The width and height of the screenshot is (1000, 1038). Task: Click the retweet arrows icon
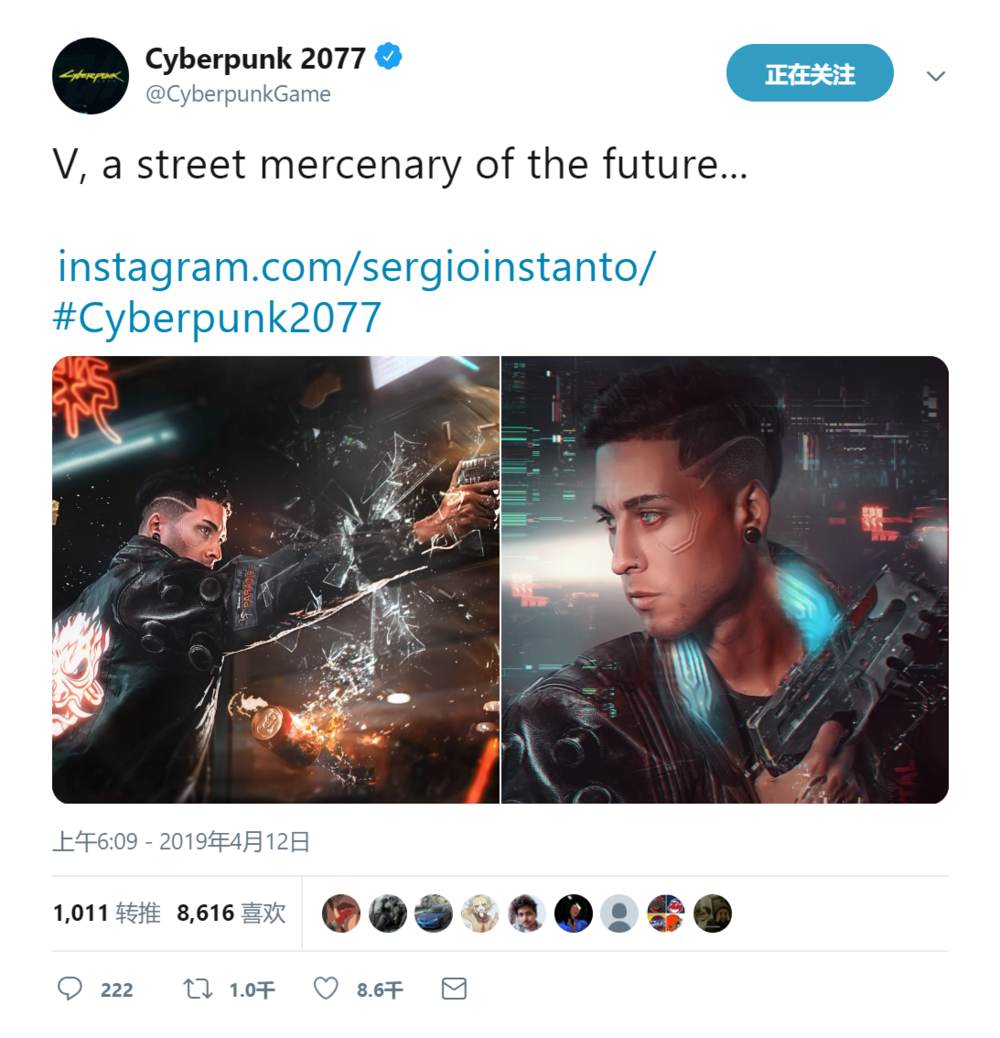point(197,989)
